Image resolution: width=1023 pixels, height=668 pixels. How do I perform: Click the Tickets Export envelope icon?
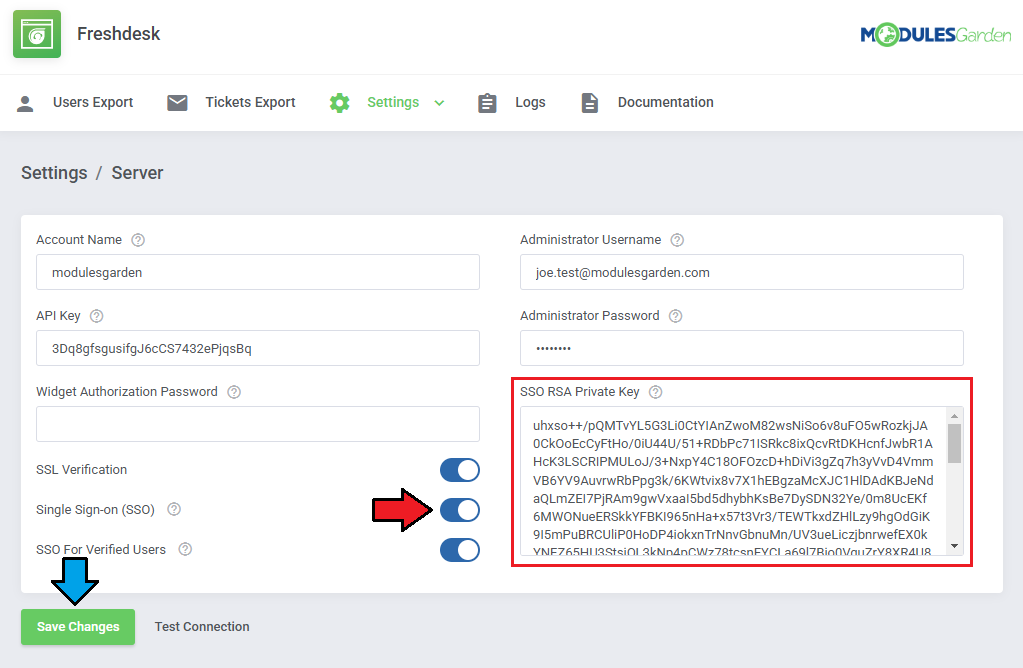click(177, 102)
